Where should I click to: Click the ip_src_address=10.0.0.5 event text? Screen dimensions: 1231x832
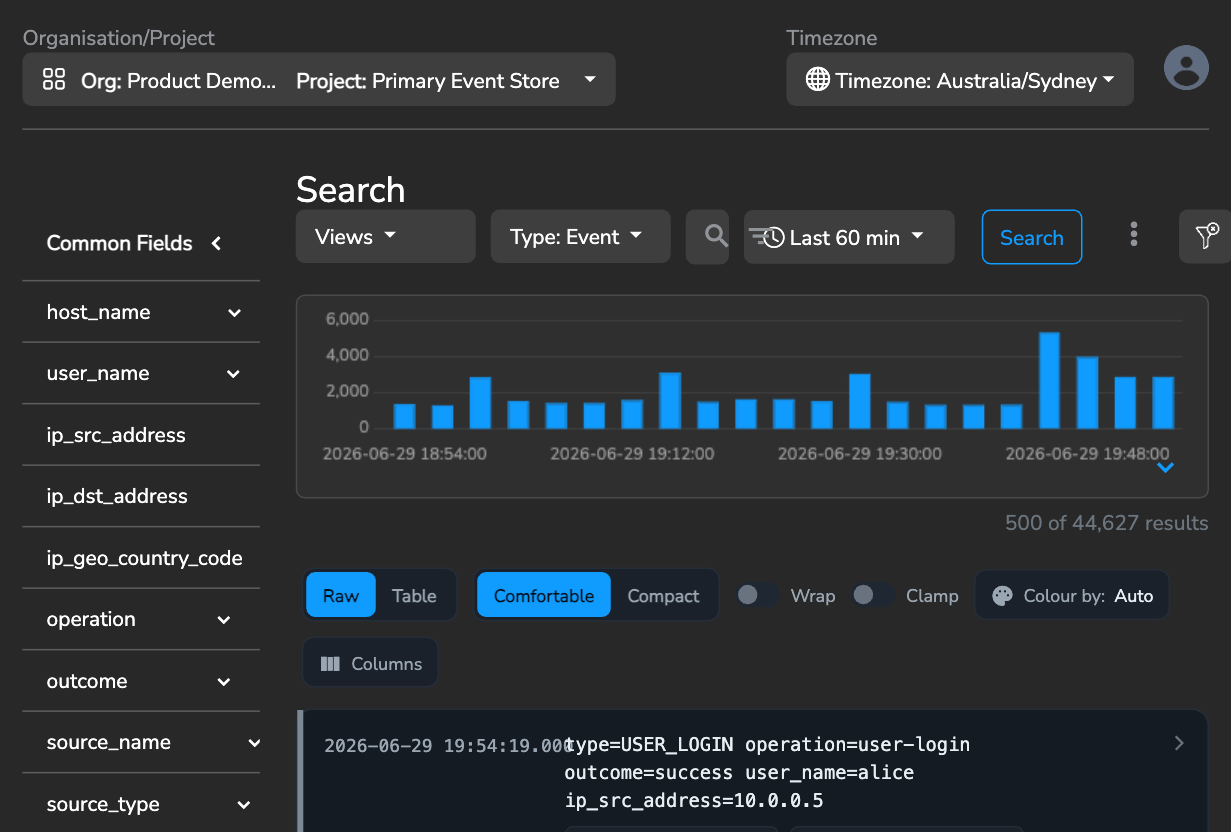click(694, 802)
